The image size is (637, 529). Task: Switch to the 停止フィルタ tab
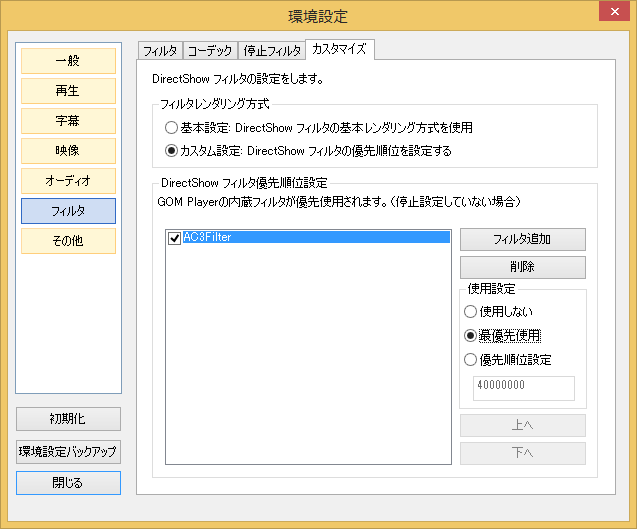(272, 51)
